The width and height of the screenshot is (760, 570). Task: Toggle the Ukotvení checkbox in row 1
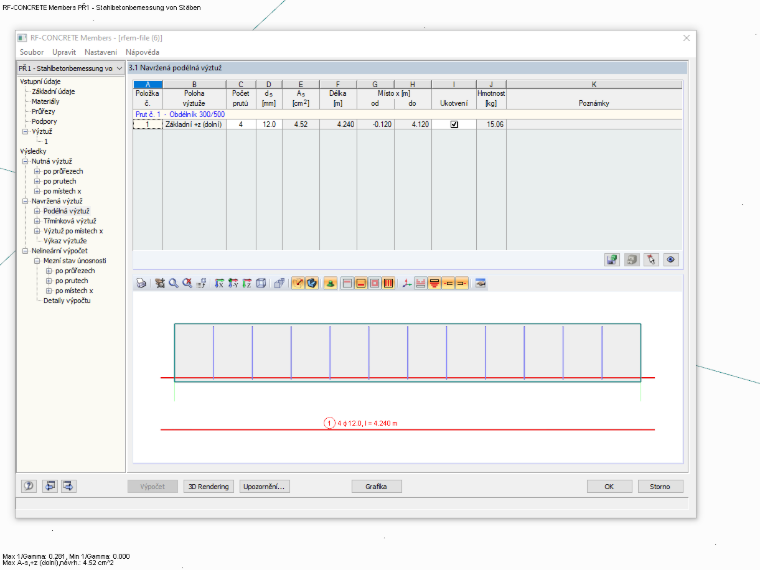(454, 125)
